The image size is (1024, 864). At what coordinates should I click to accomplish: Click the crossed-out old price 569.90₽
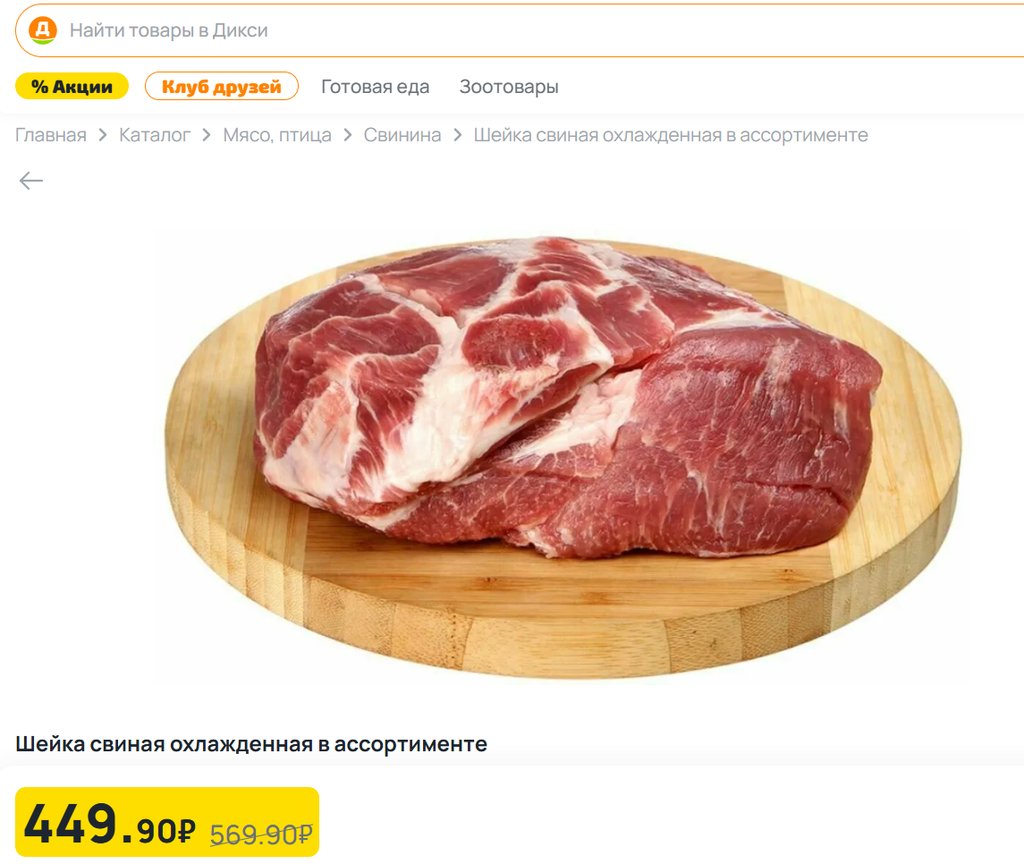[x=261, y=833]
